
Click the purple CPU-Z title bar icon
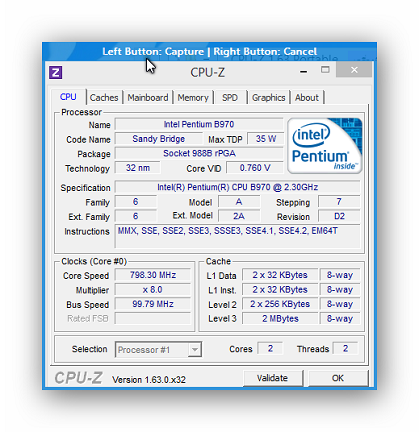[x=55, y=72]
